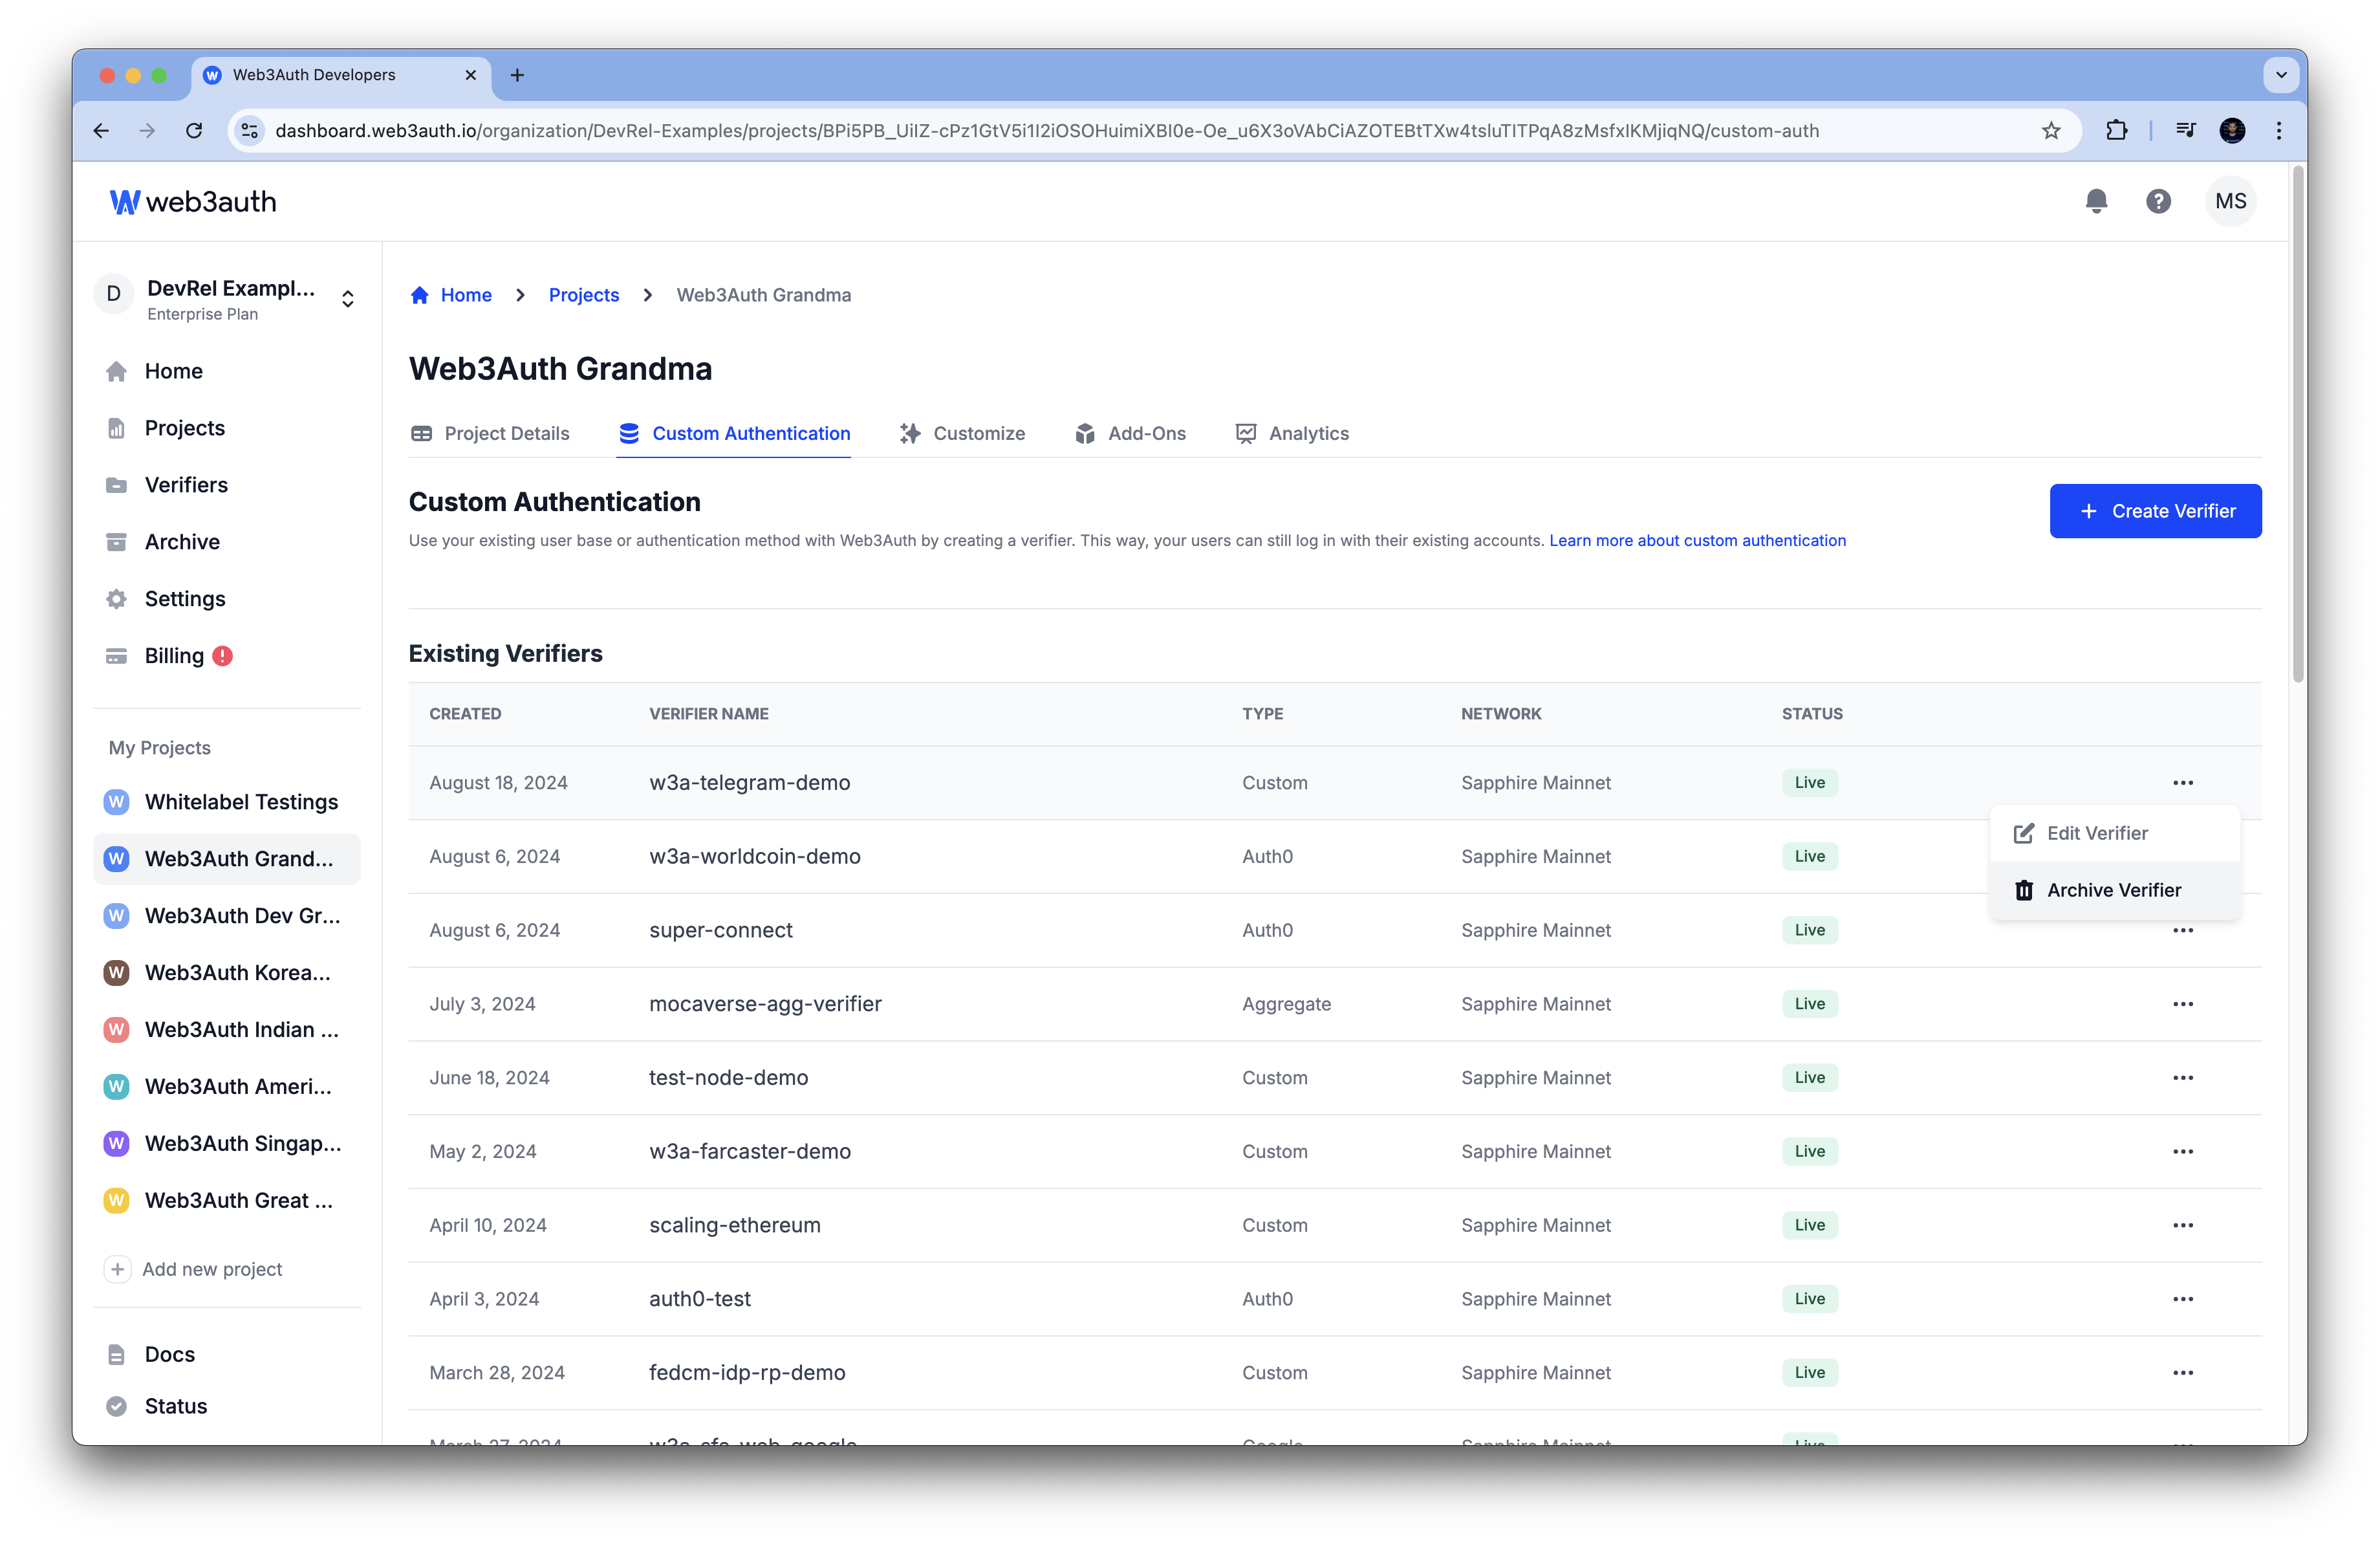Image resolution: width=2380 pixels, height=1541 pixels.
Task: Switch to the Customize tab
Action: 962,433
